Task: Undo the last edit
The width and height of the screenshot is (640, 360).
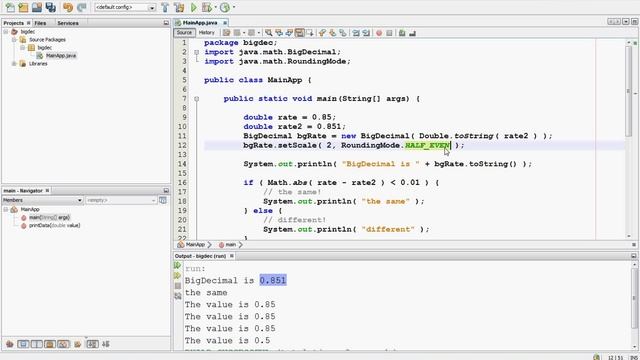Action: coord(68,7)
